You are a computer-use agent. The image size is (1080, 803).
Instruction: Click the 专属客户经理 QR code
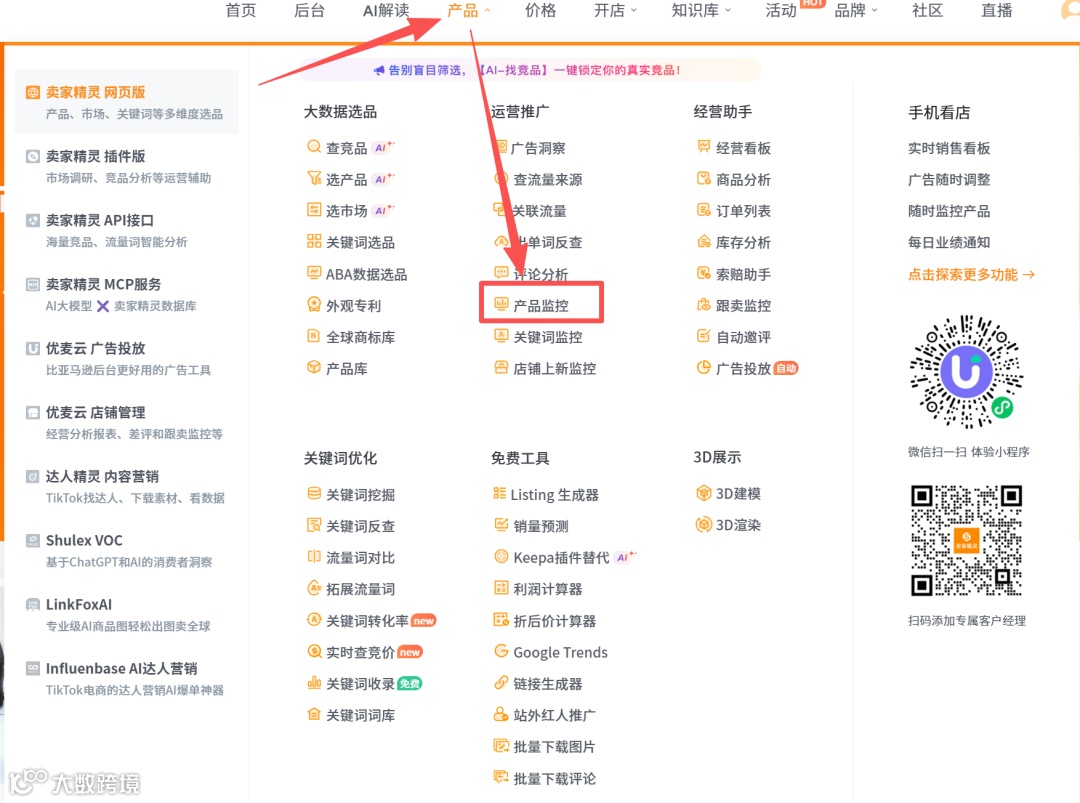(966, 540)
